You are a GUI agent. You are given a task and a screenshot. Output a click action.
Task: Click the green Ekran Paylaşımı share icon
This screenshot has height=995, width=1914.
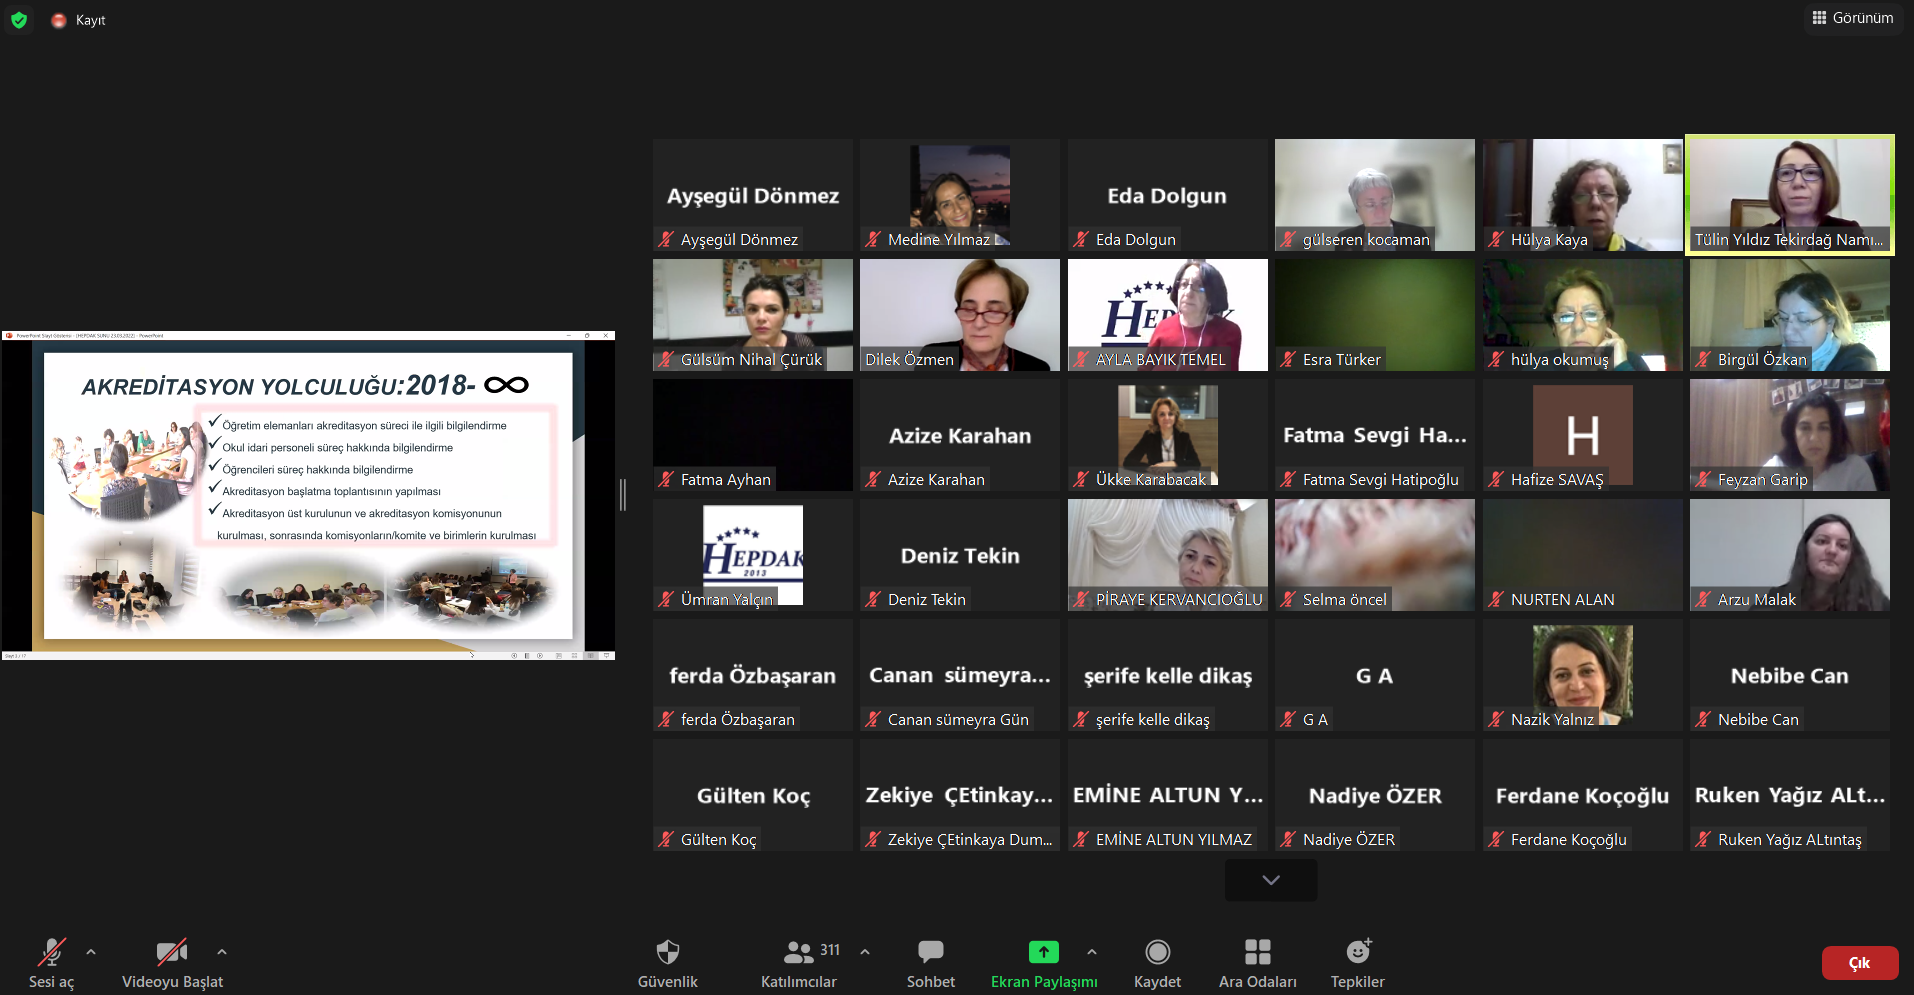pos(1043,952)
